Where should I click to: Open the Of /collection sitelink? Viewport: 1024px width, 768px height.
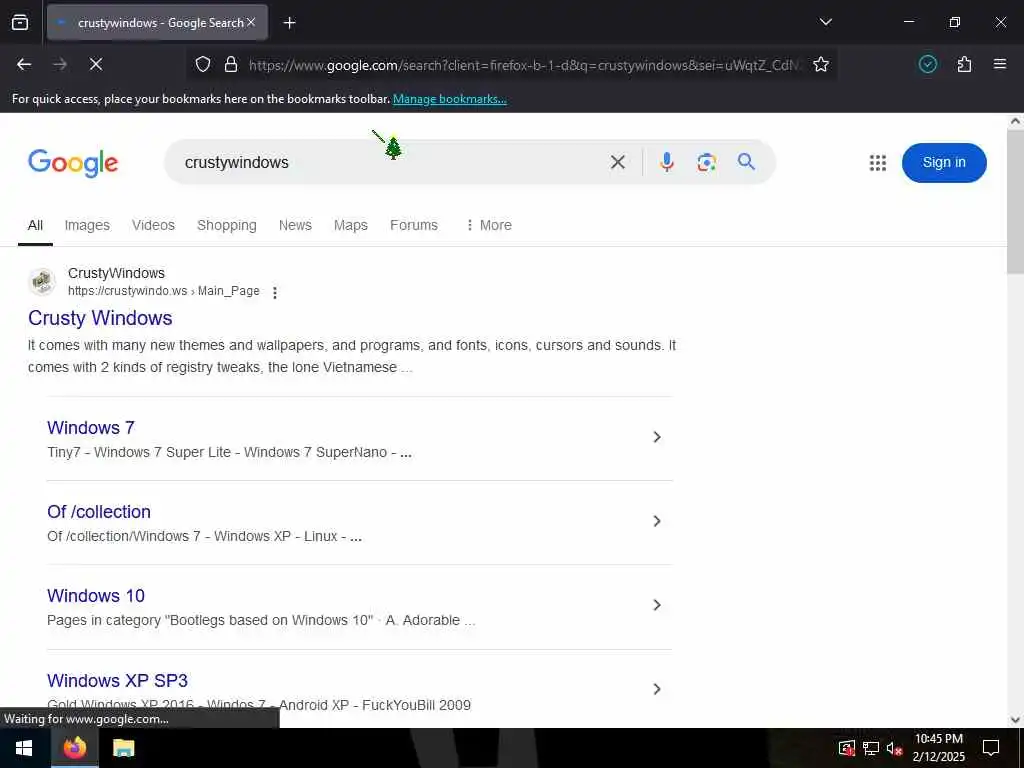point(99,512)
